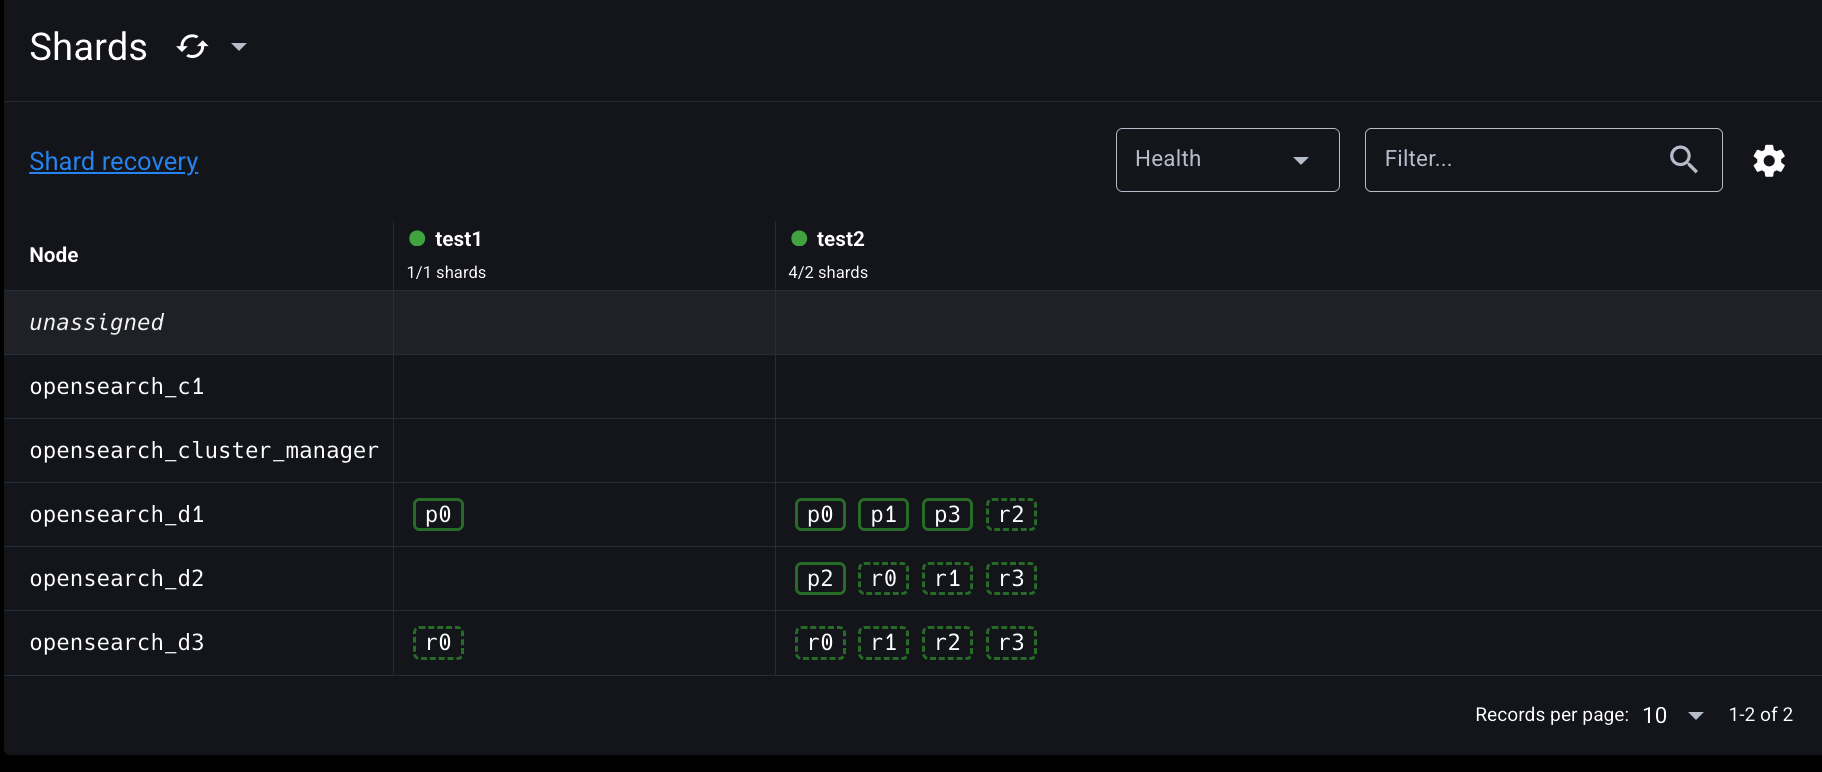Select test2 r2 replica on opensearch_d1
Screen dimensions: 1822x772
[x=1011, y=515]
